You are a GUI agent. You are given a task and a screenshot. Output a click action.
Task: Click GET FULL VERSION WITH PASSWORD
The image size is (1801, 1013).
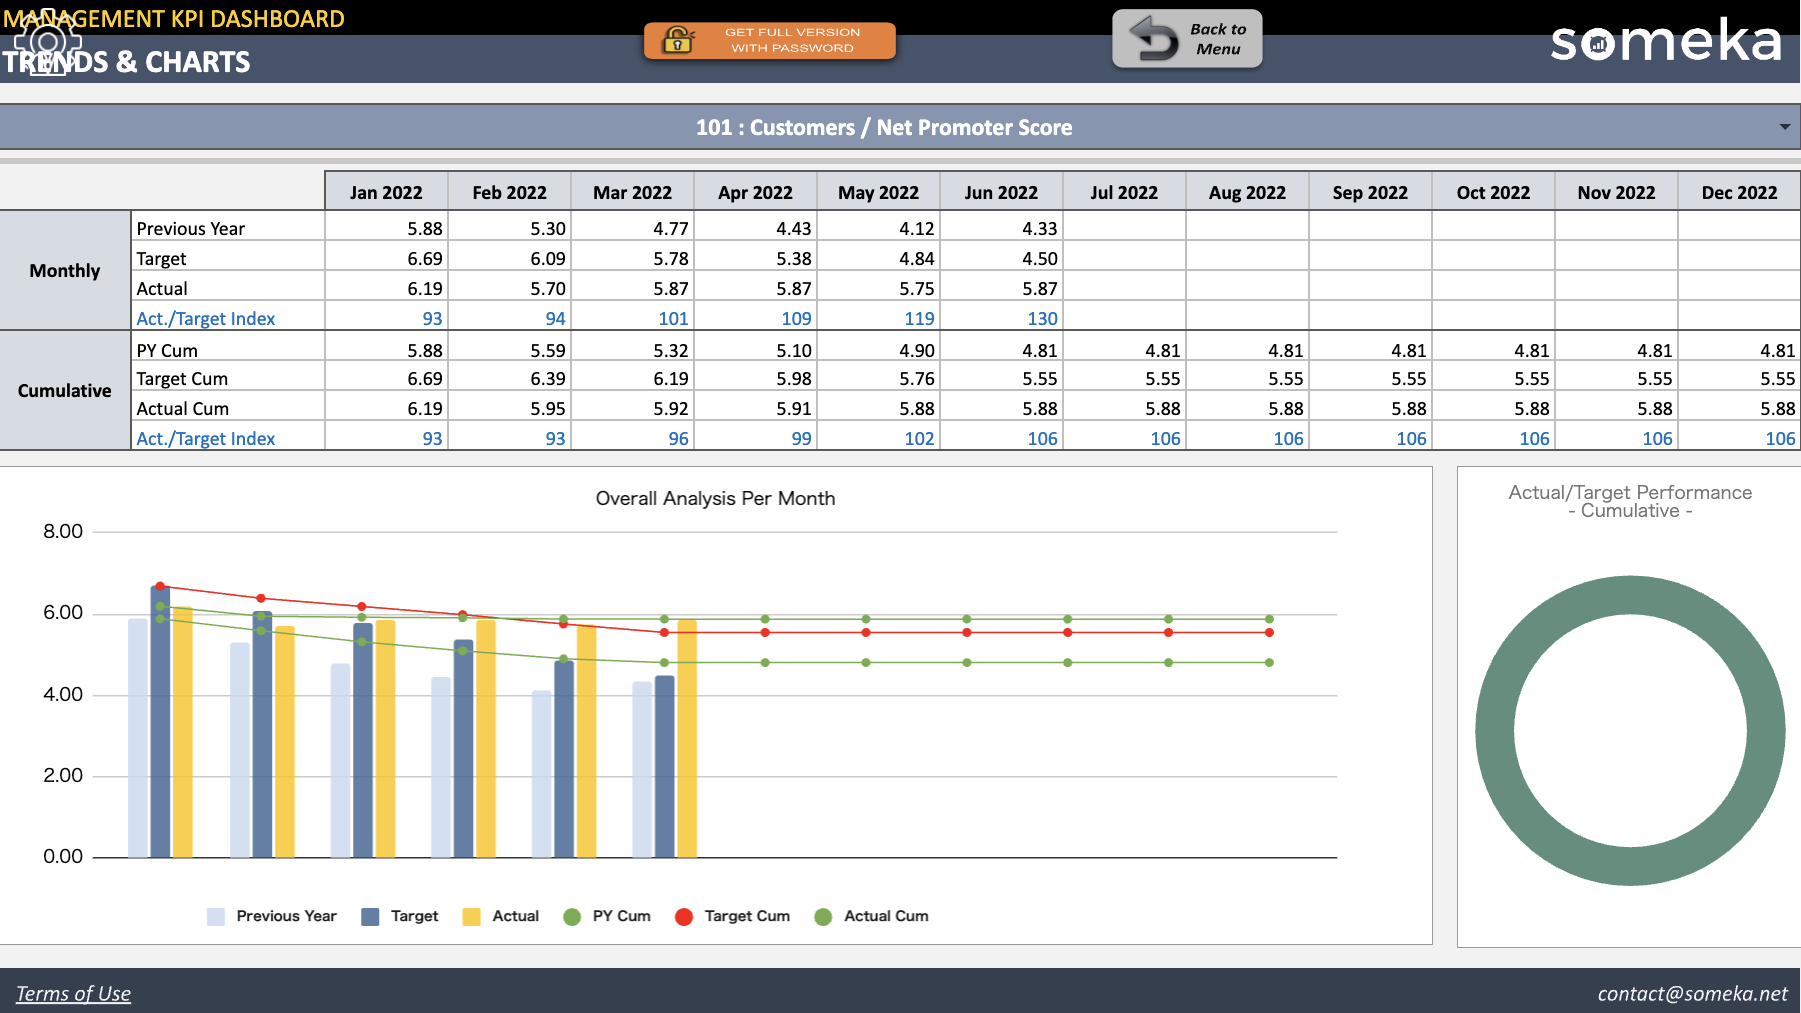coord(793,40)
